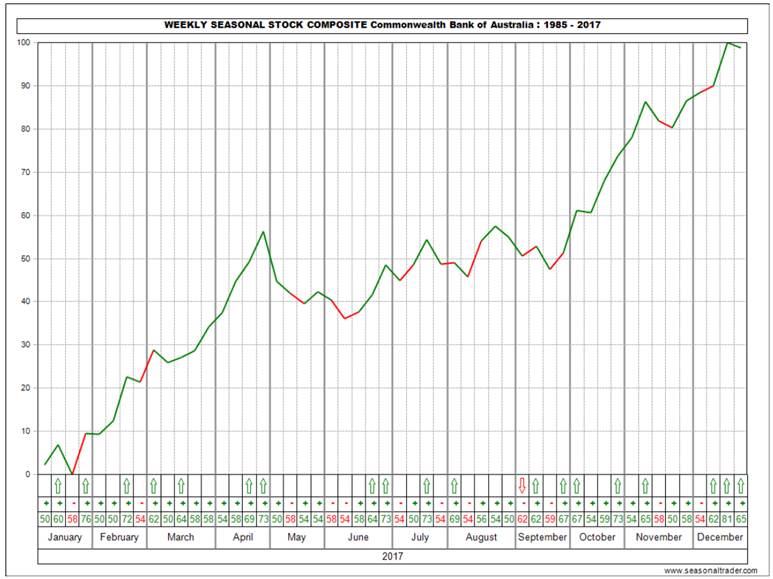Select the September month label
This screenshot has width=773, height=579.
pyautogui.click(x=542, y=537)
